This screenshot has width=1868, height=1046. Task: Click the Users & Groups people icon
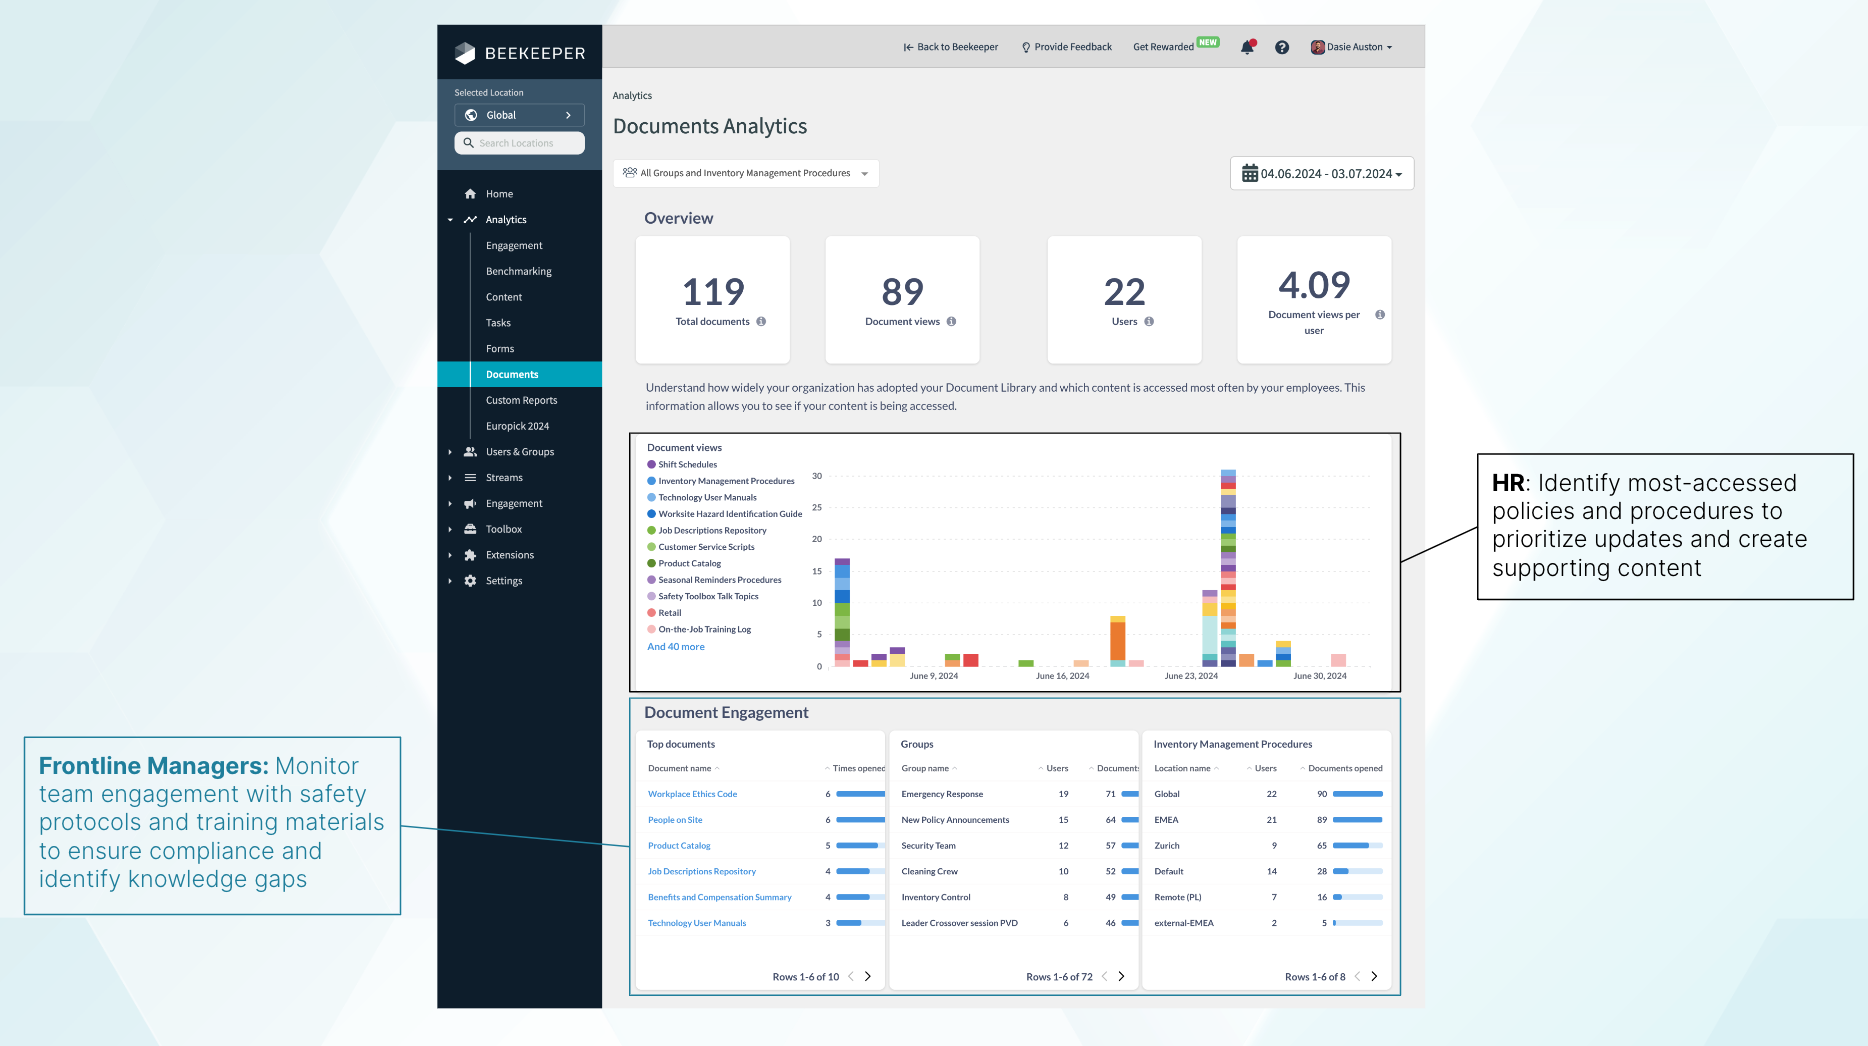(470, 452)
